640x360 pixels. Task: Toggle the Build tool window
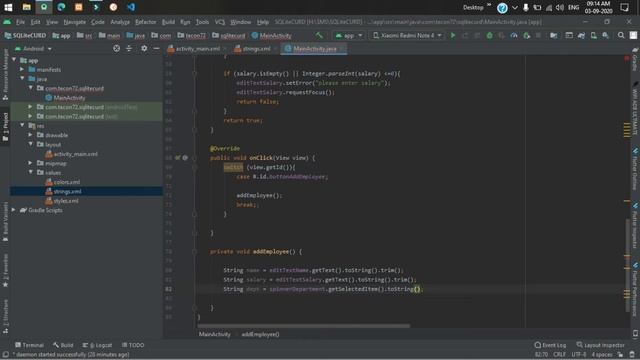coord(63,345)
